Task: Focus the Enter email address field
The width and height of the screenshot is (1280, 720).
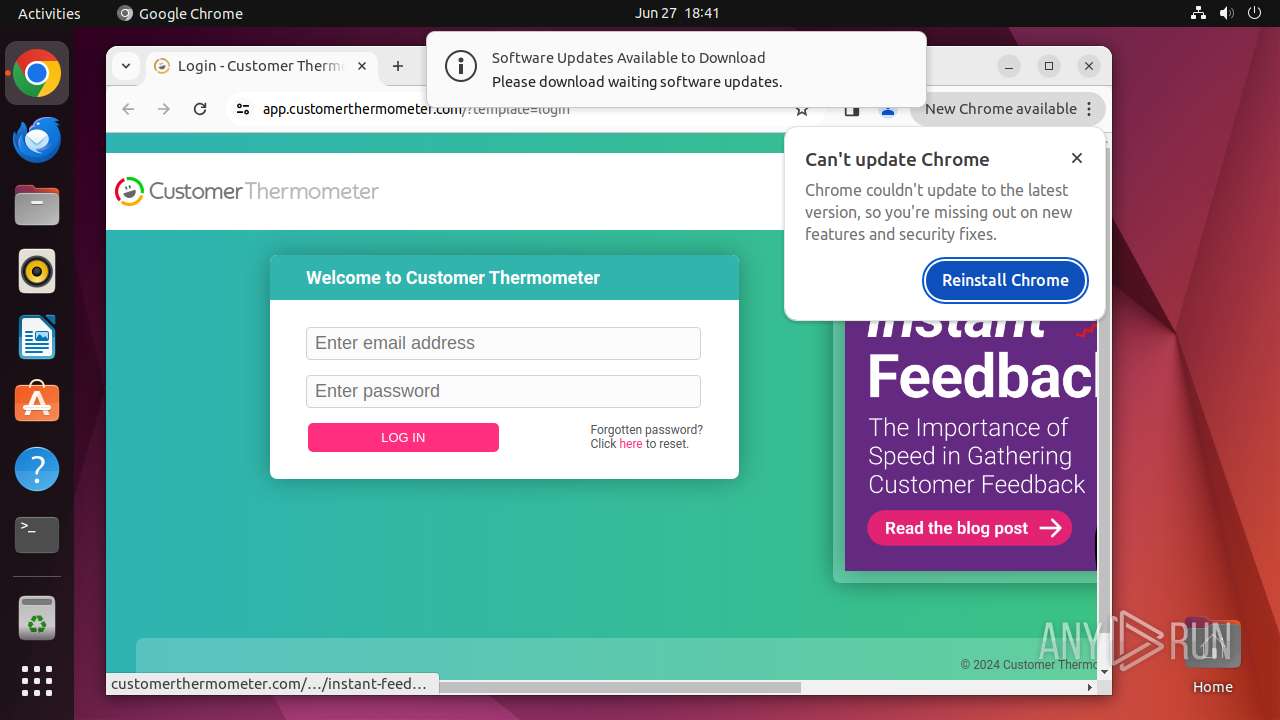Action: click(x=503, y=343)
